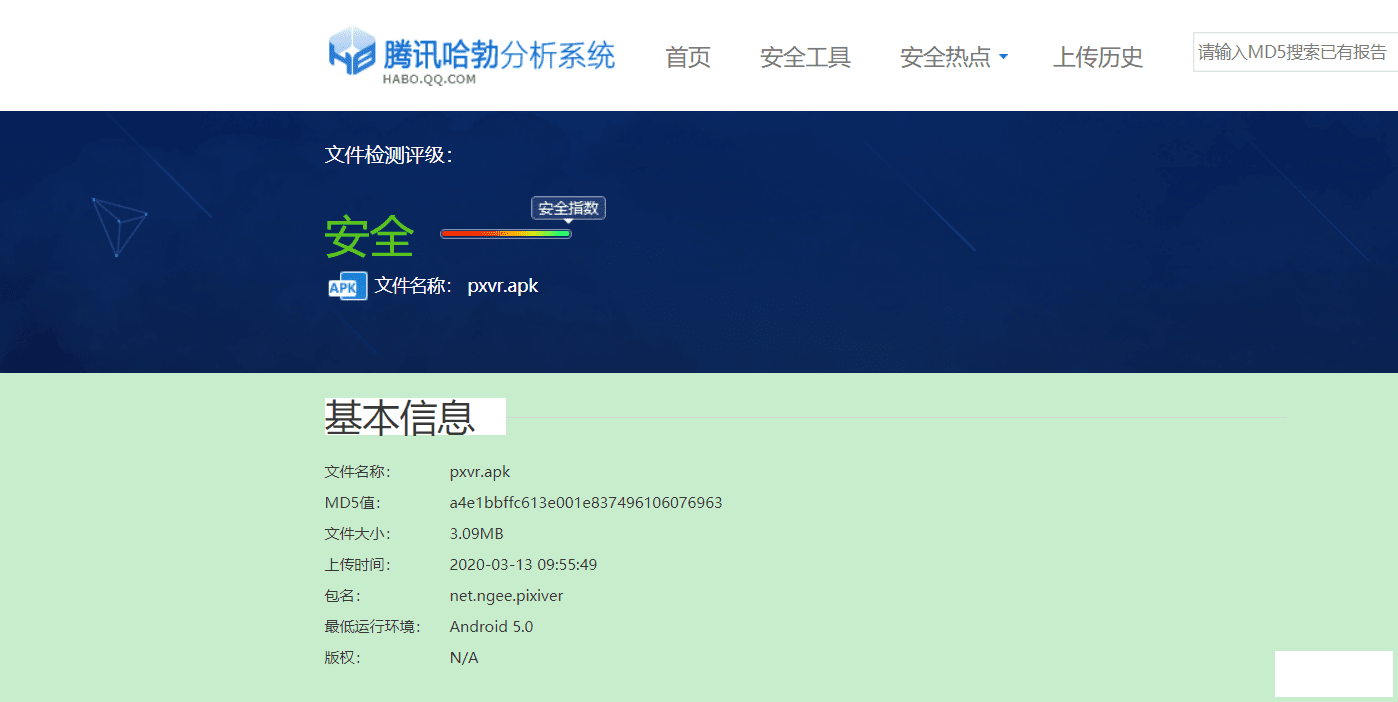Click the 版权 value N/A

click(x=464, y=657)
